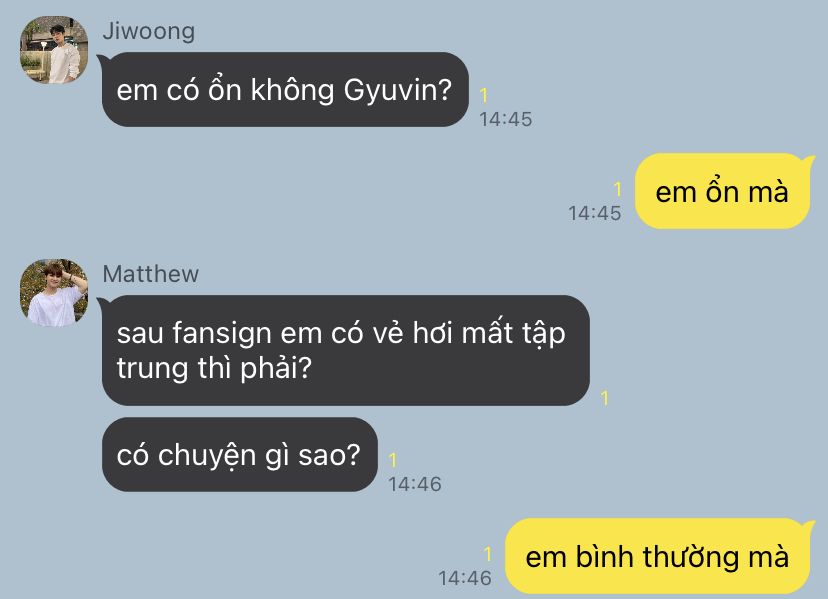
Task: Click unread count beside Jiwoong's message
Action: click(x=484, y=96)
